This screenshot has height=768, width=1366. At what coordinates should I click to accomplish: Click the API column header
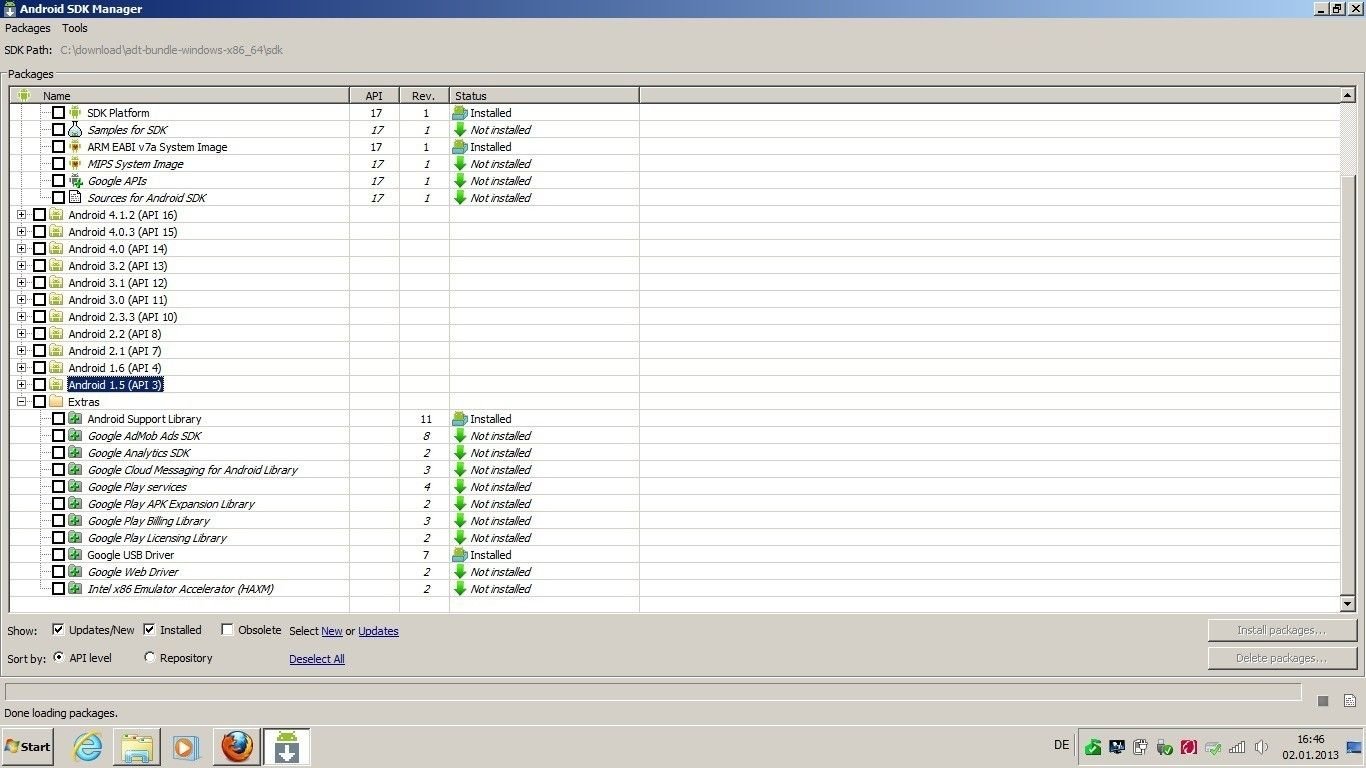tap(374, 96)
